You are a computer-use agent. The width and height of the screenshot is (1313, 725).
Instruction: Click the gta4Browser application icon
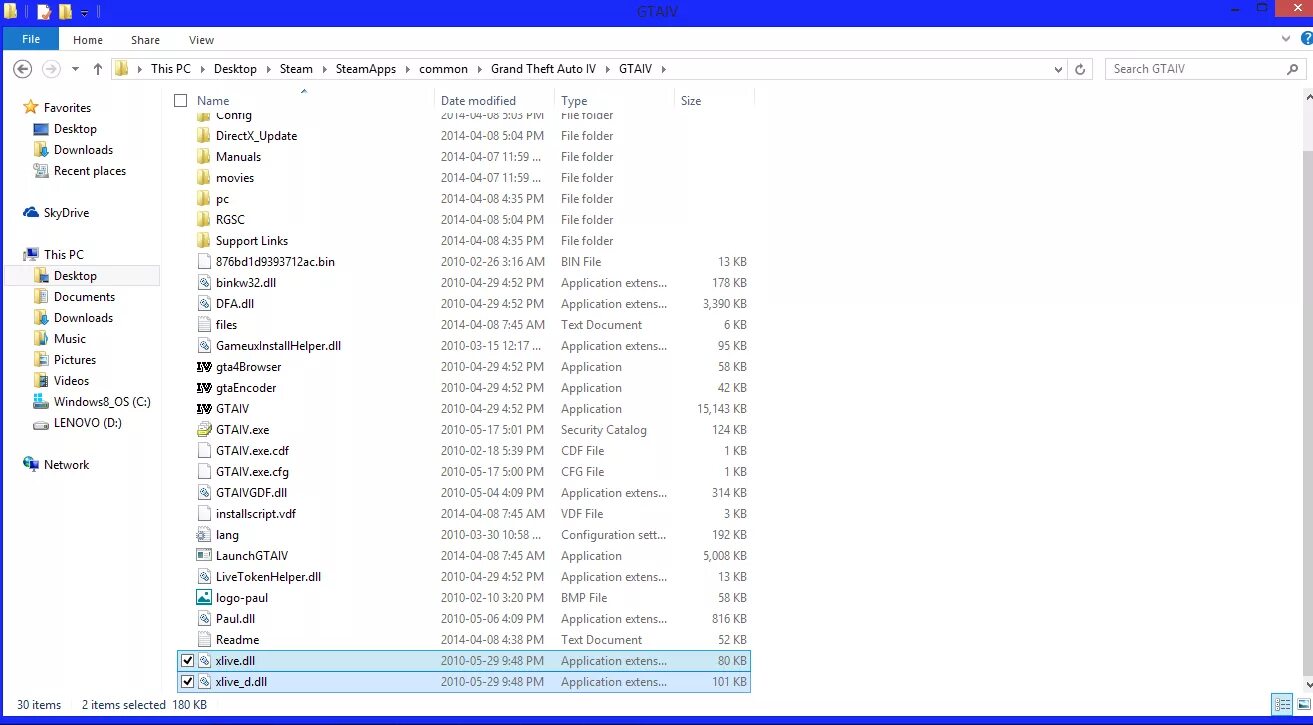205,367
